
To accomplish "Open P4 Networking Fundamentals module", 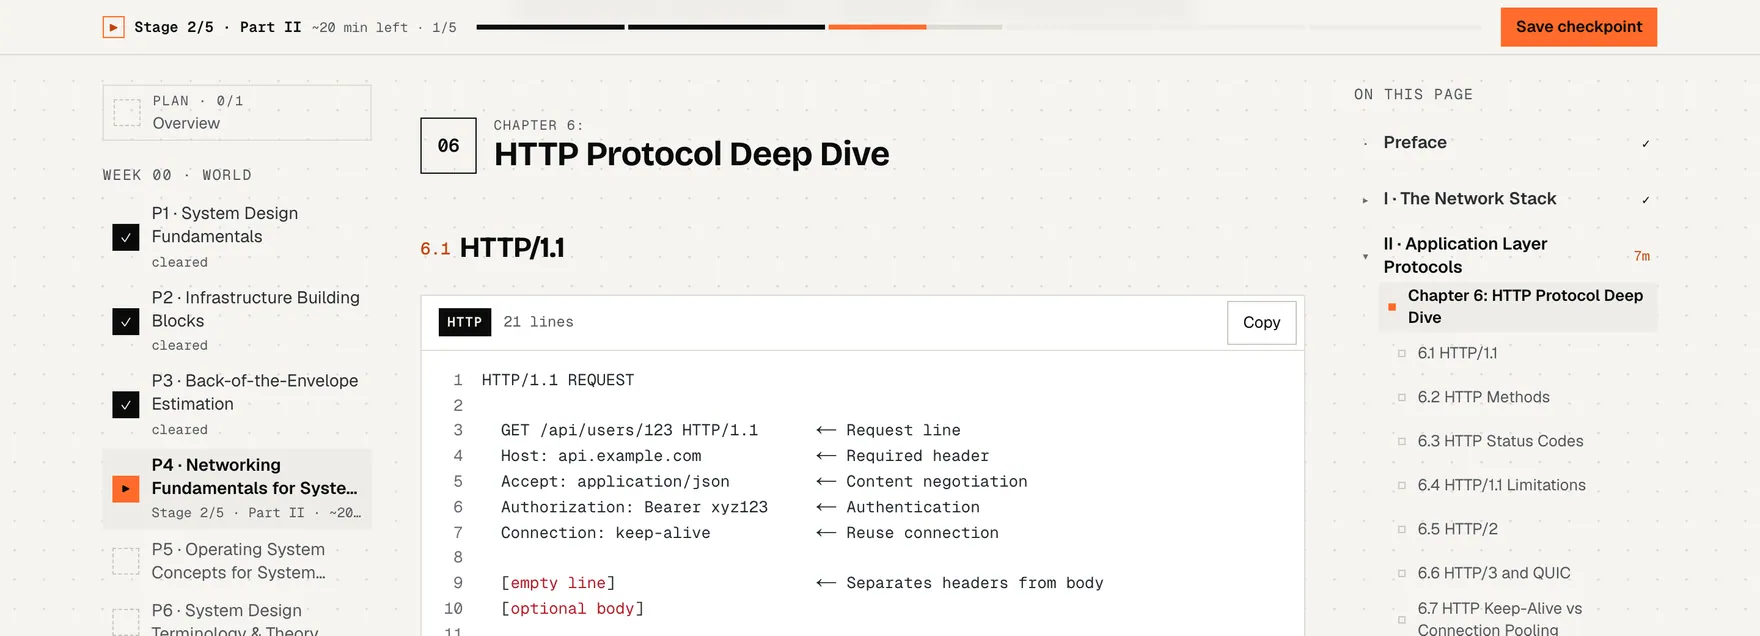I will point(237,489).
